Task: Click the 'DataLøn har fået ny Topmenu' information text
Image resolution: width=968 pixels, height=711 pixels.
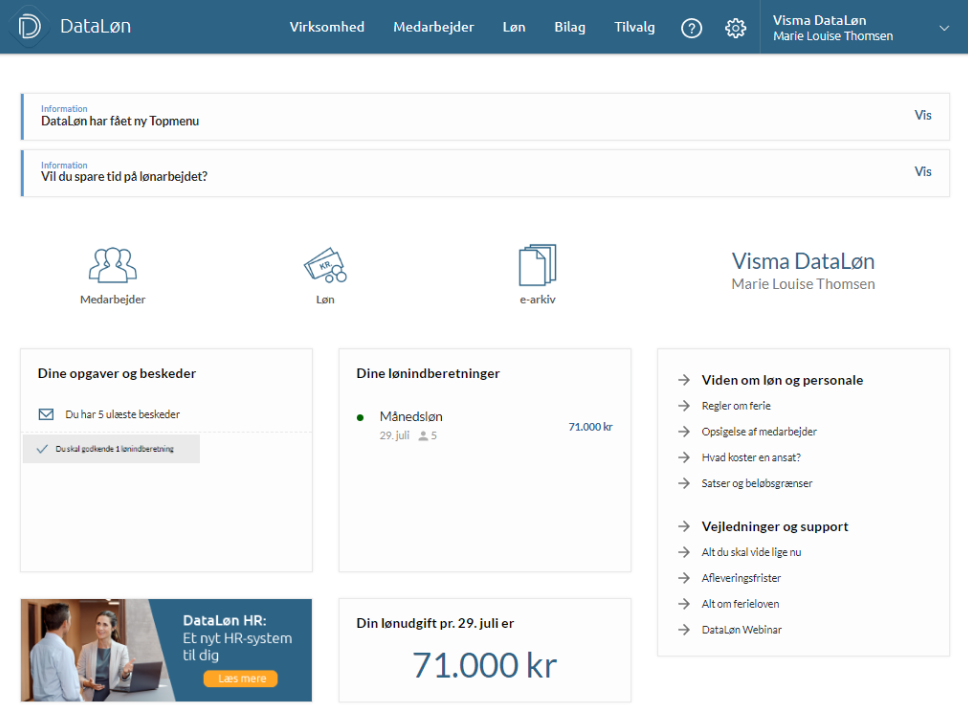Action: tap(120, 121)
